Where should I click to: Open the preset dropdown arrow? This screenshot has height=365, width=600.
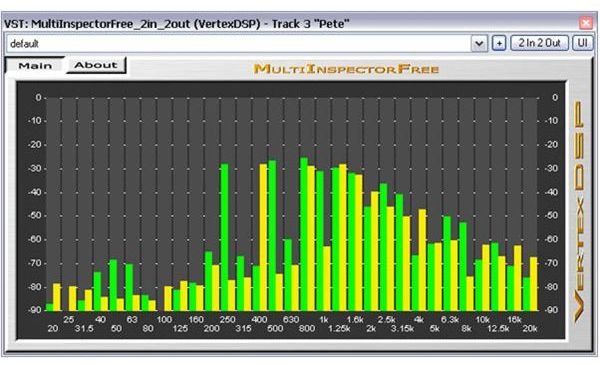(x=479, y=44)
